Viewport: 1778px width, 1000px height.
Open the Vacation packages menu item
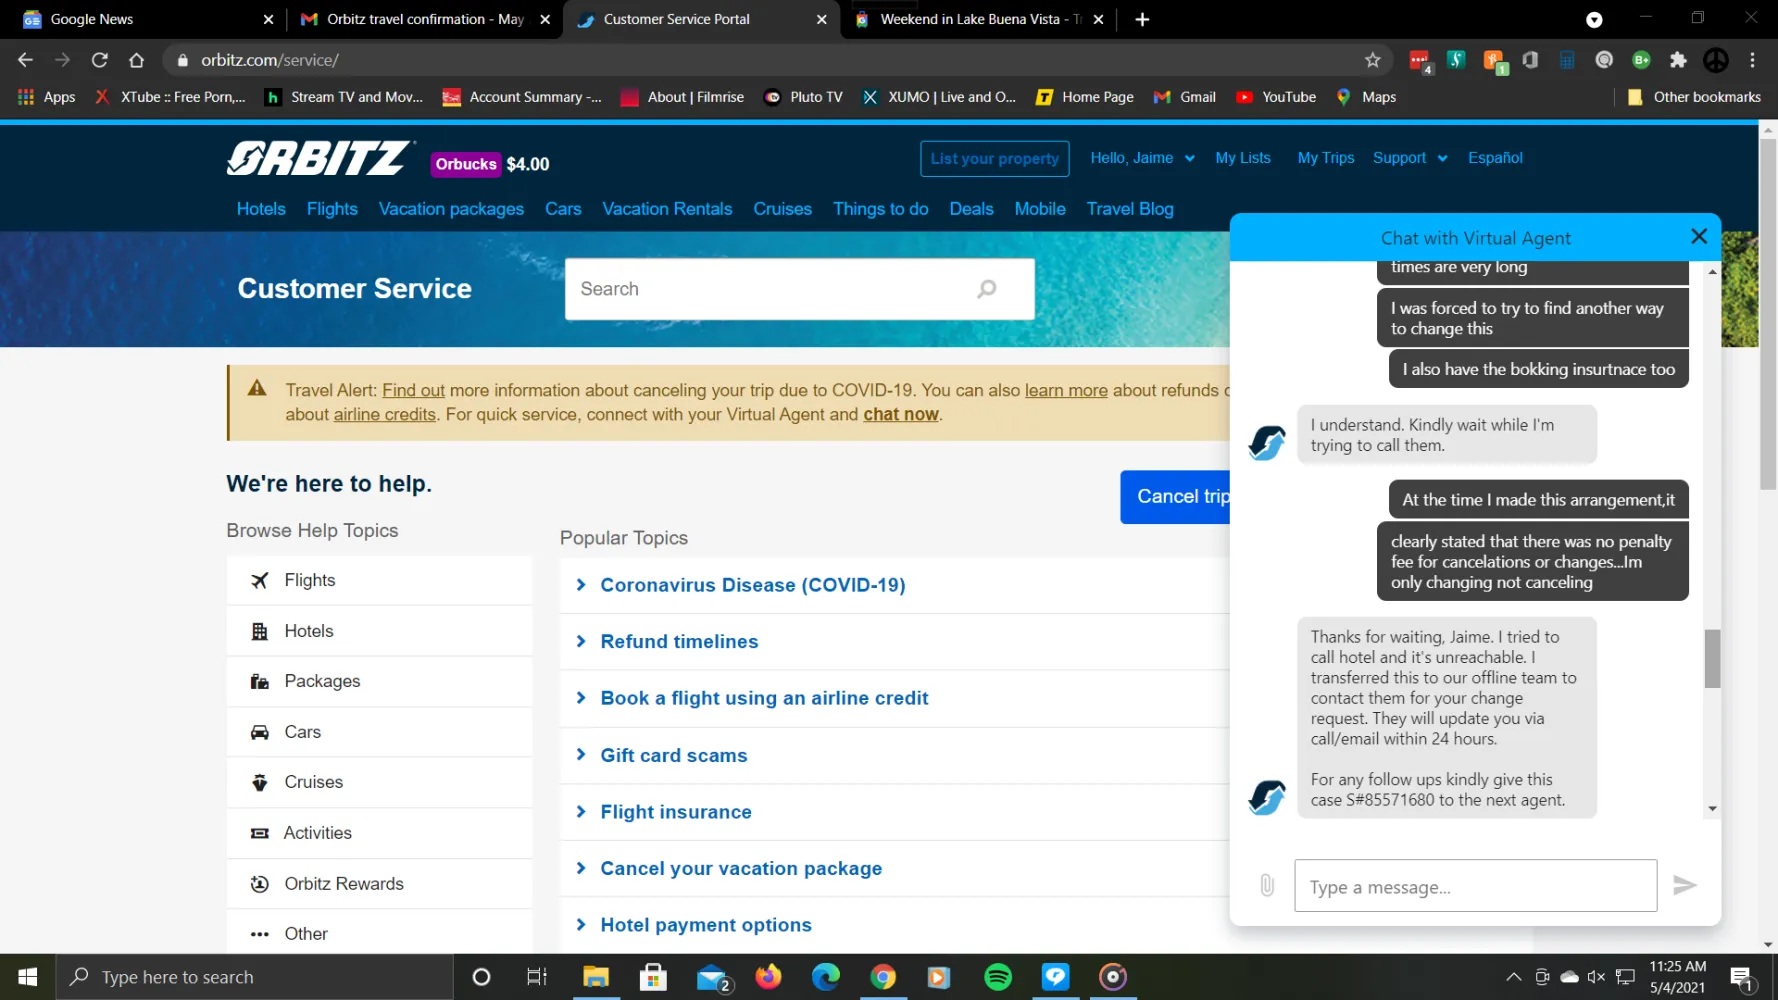[x=451, y=209]
